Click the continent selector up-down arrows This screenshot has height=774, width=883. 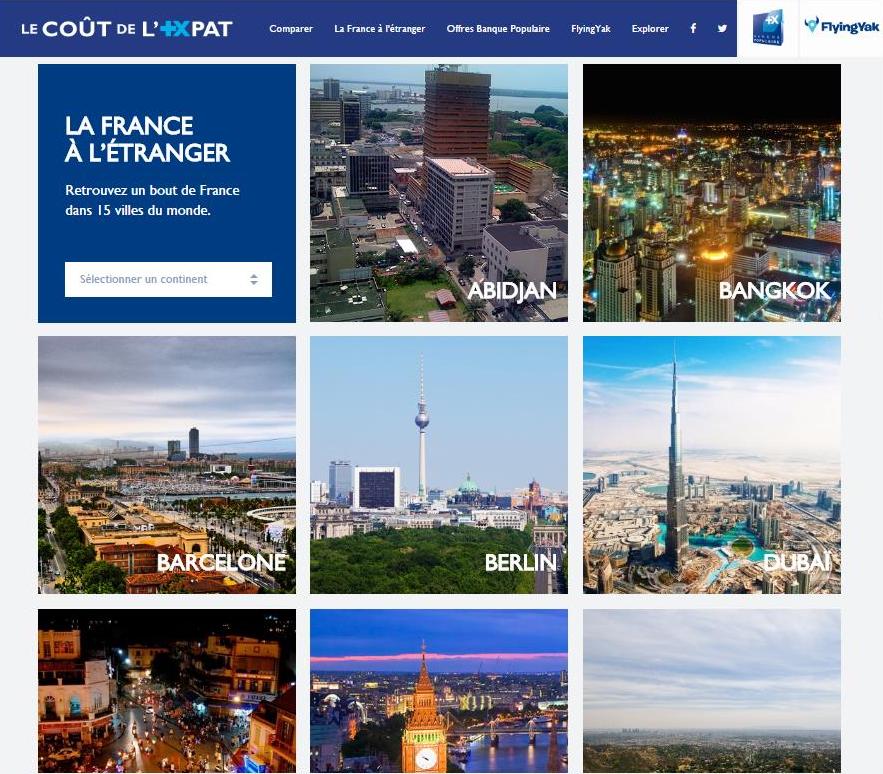(254, 279)
